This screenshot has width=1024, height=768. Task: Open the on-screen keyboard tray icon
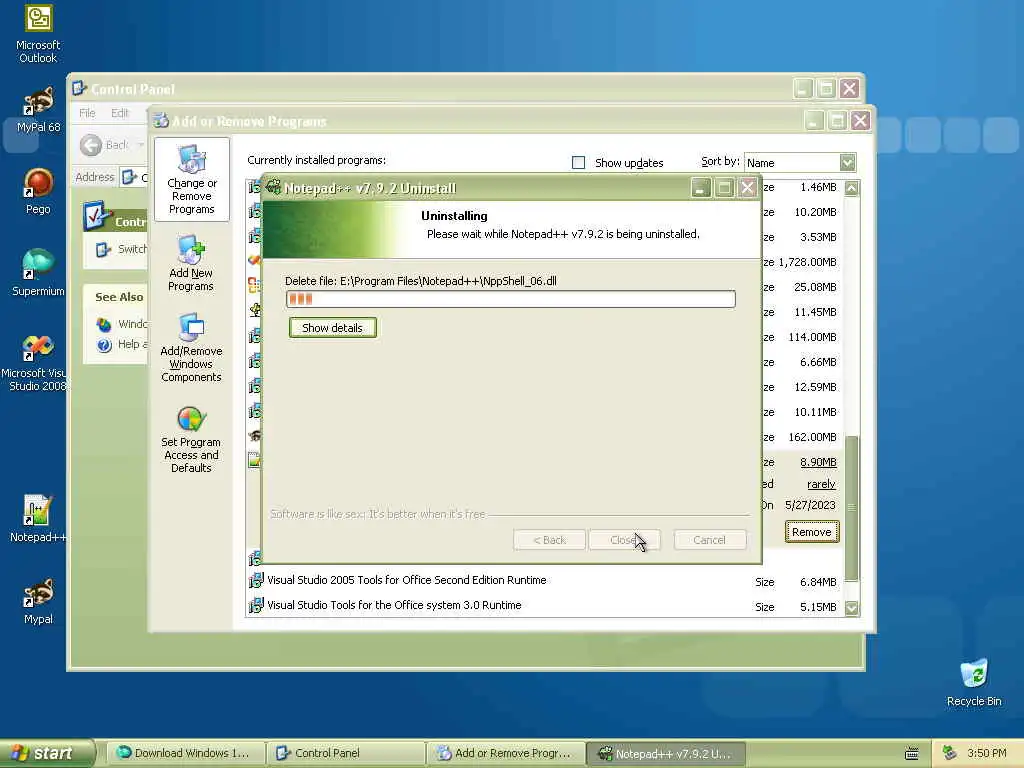point(912,754)
